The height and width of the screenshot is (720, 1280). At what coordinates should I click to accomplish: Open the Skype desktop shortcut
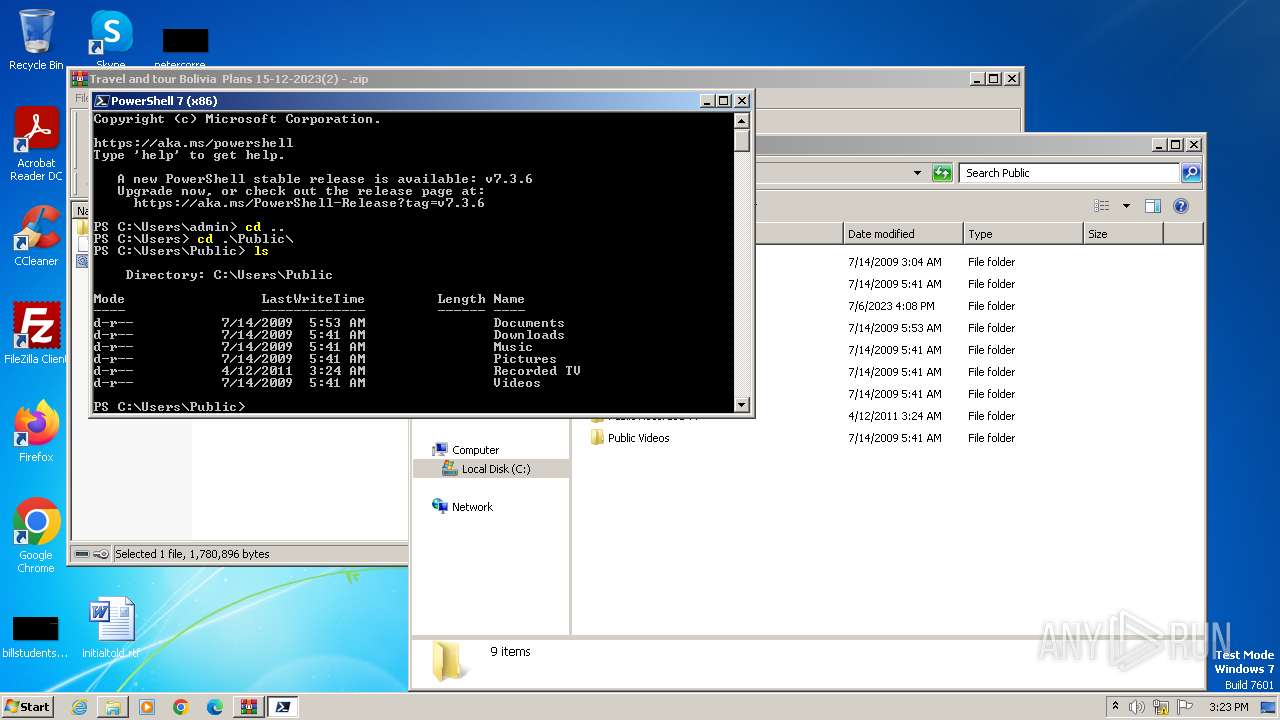(x=111, y=38)
